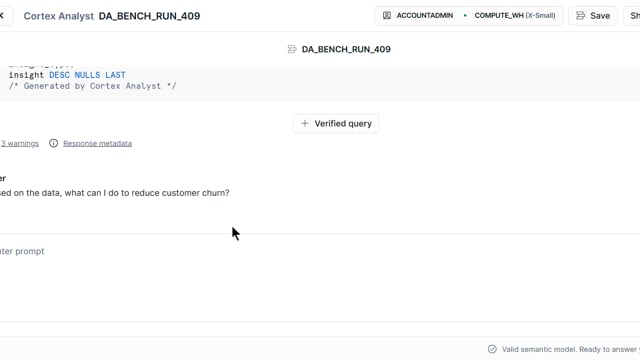Click the plus icon on Verified query

[304, 123]
